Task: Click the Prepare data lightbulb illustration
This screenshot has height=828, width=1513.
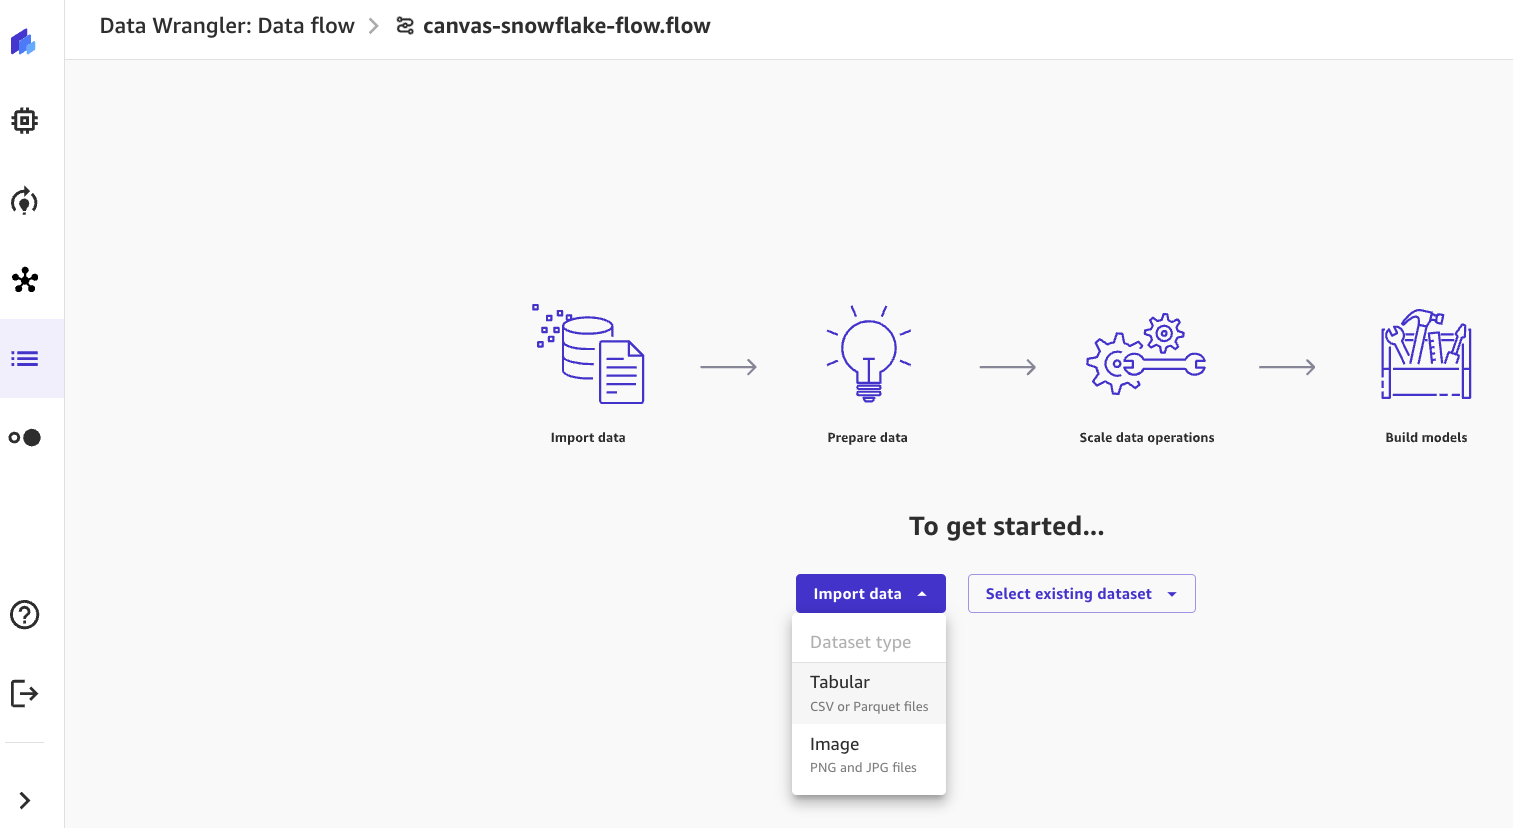Action: [x=868, y=354]
